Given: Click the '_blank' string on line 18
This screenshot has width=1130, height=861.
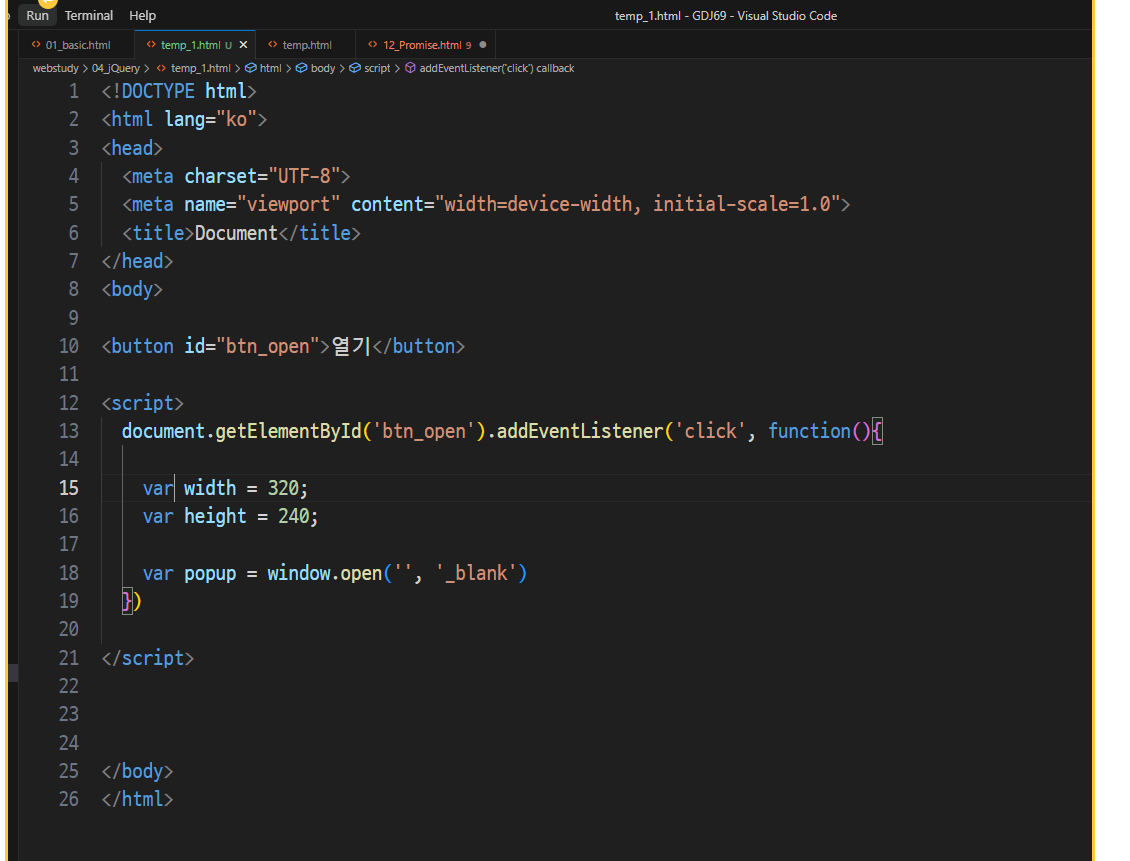Looking at the screenshot, I should (x=476, y=573).
